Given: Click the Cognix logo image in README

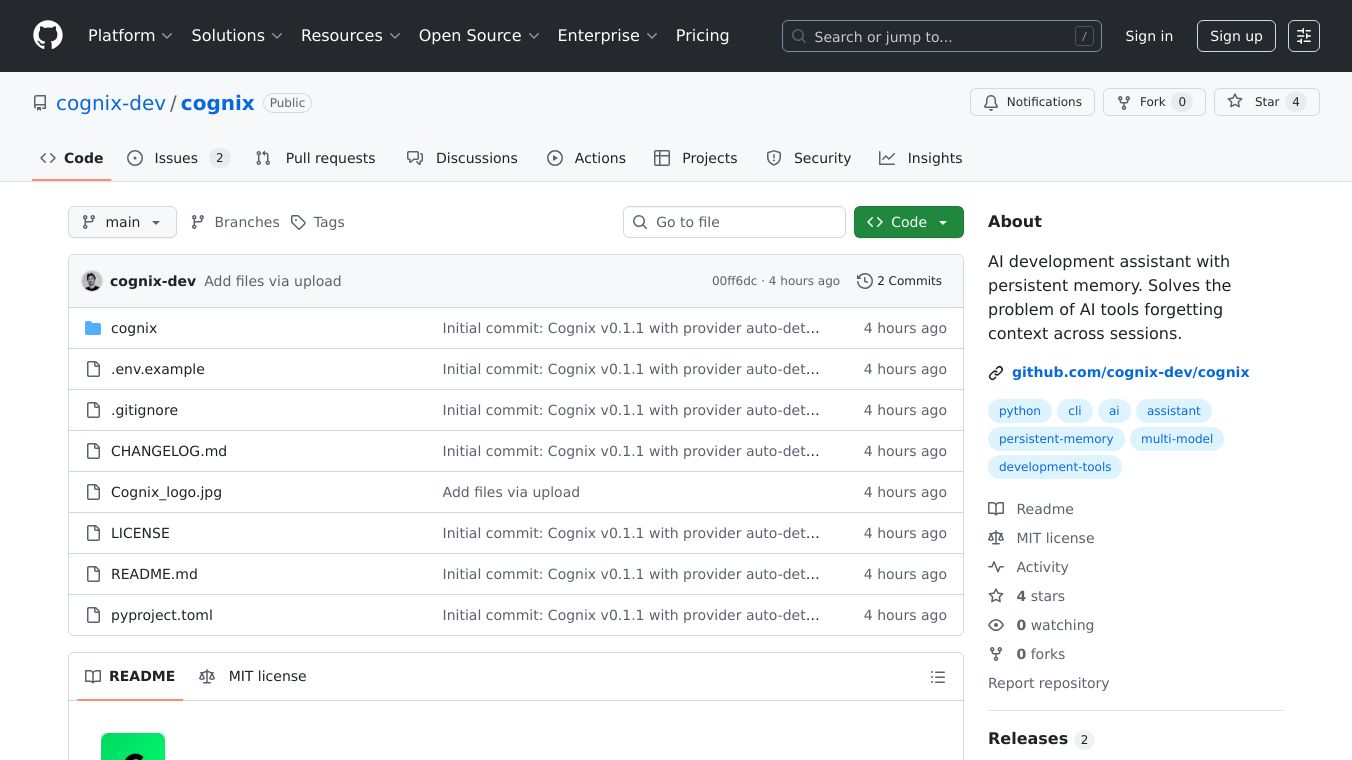Looking at the screenshot, I should [133, 746].
